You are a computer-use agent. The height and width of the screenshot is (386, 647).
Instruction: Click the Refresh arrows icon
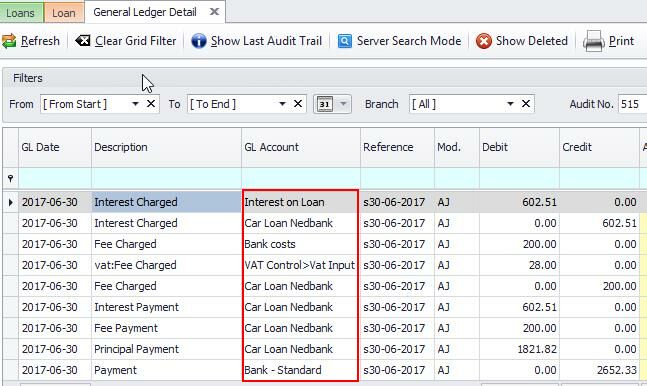(9, 41)
